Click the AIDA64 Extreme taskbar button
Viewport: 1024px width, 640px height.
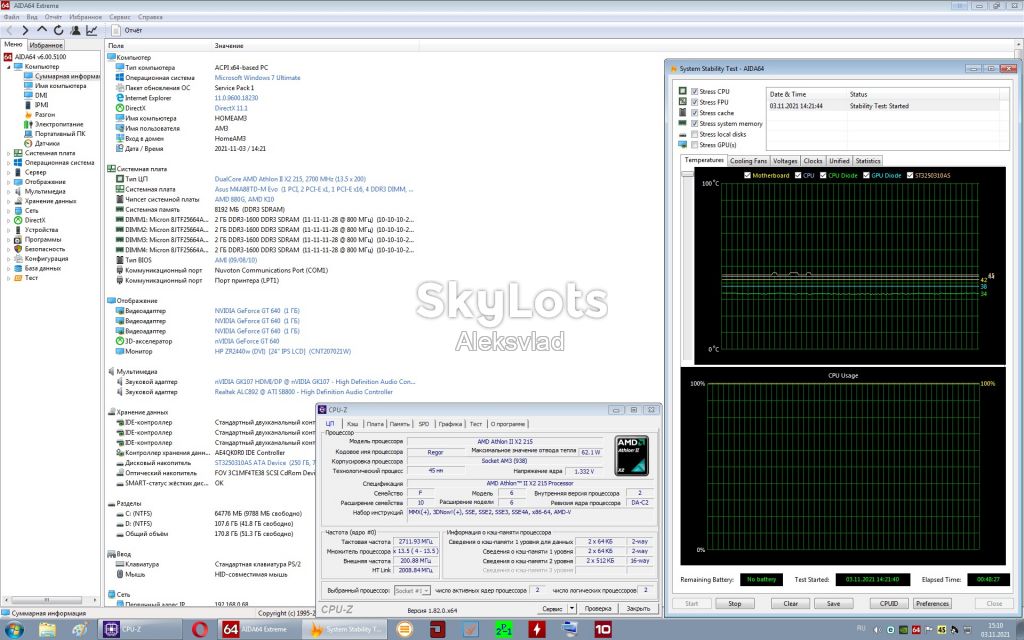(259, 630)
